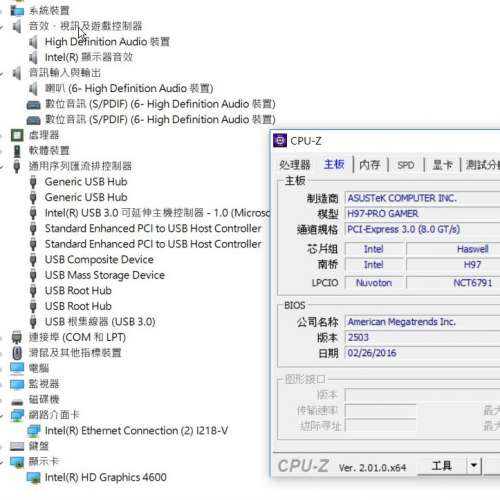The height and width of the screenshot is (500, 500).
Task: Select the Intel(R) Ethernet Connection I218-V icon
Action: pos(33,431)
